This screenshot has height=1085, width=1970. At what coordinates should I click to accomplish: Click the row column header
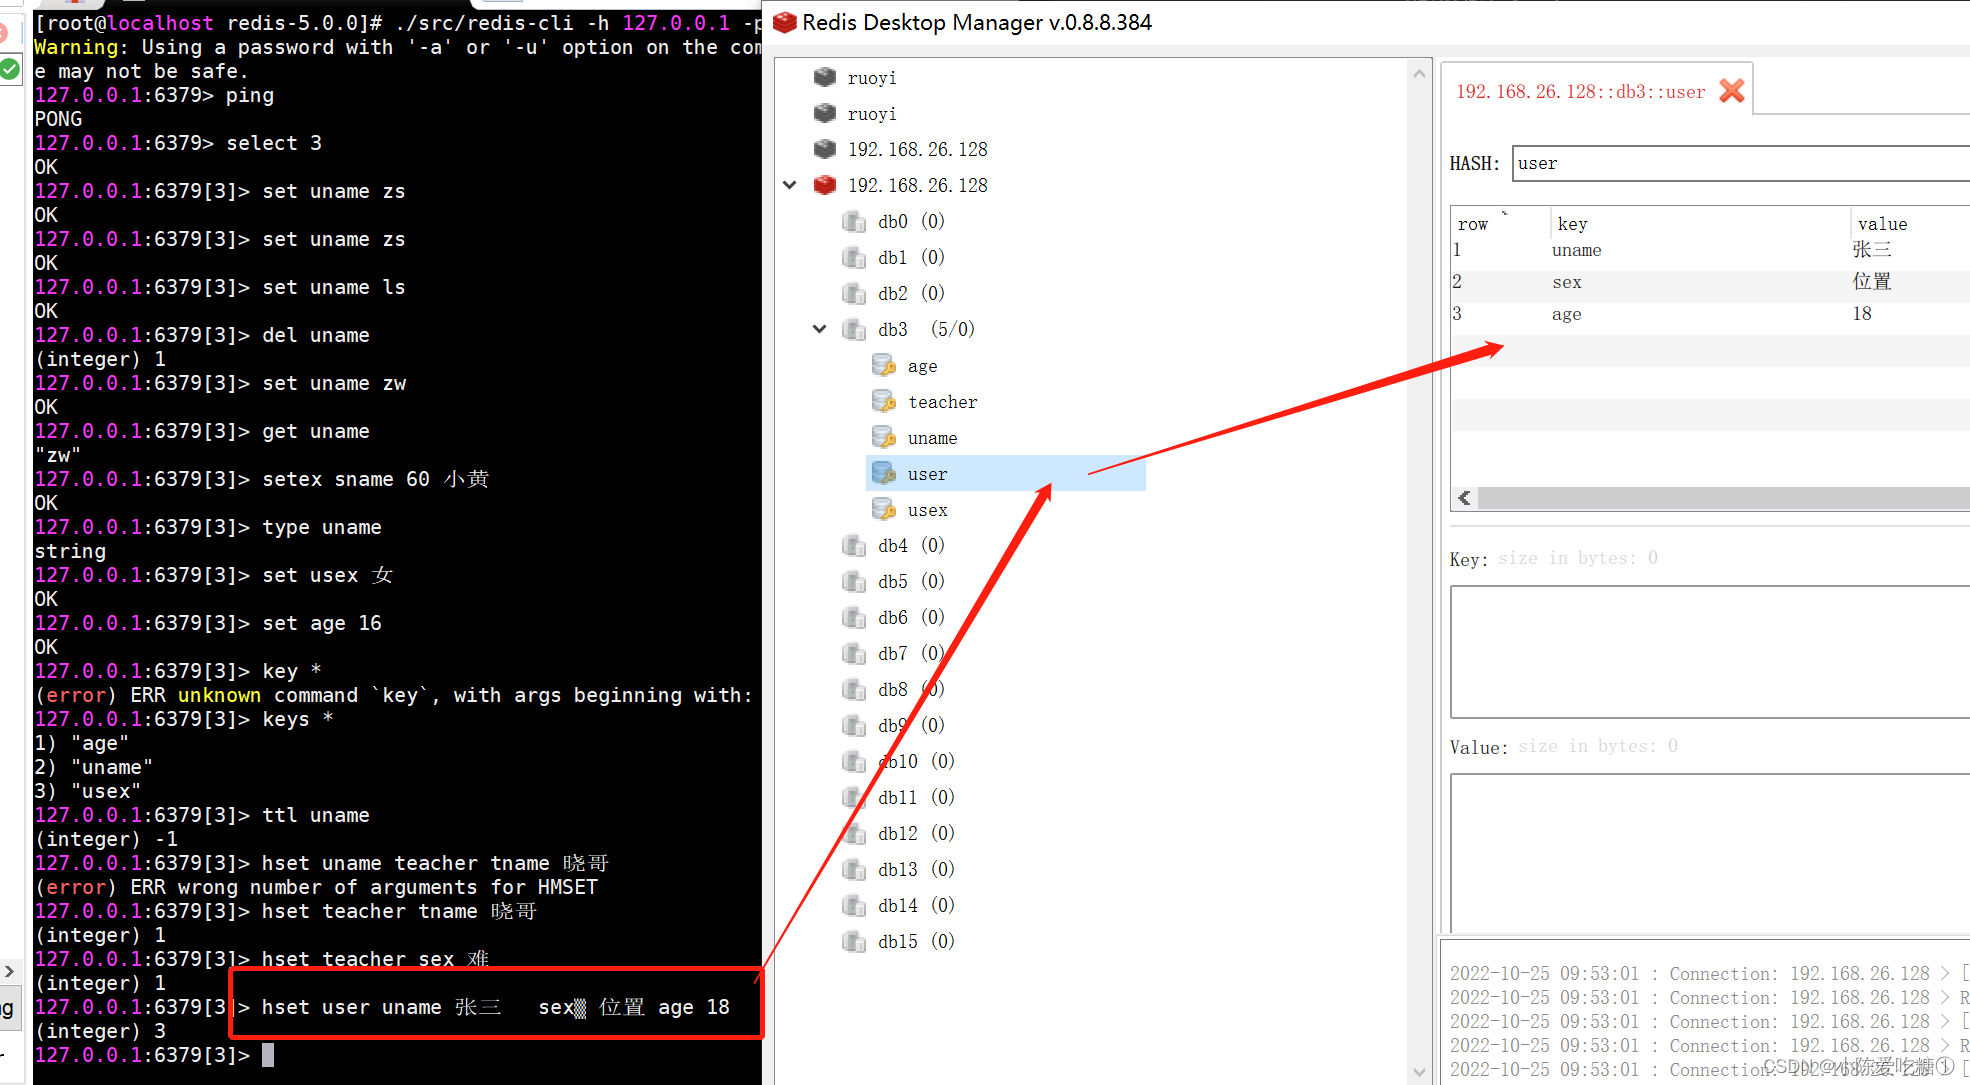tap(1473, 224)
